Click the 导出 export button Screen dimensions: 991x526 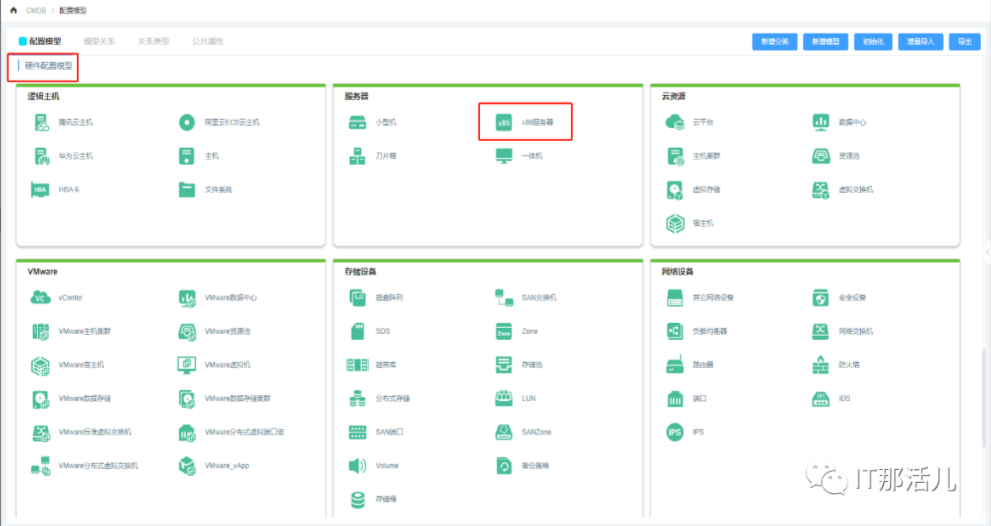pos(964,42)
